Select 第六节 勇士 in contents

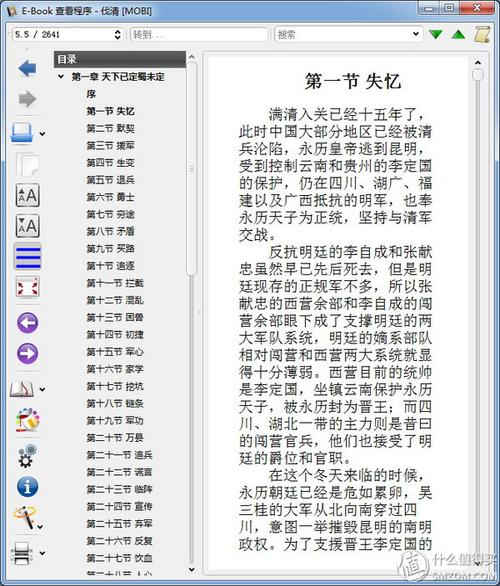110,197
